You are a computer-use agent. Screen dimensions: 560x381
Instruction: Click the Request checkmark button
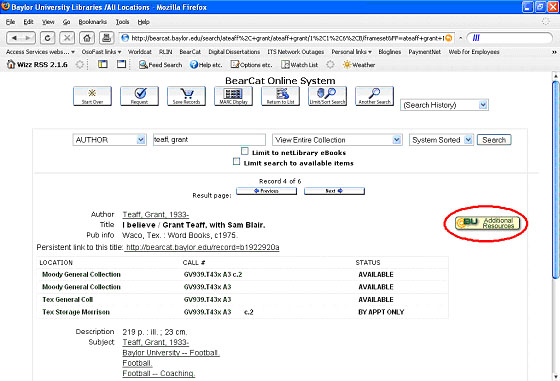(x=139, y=96)
